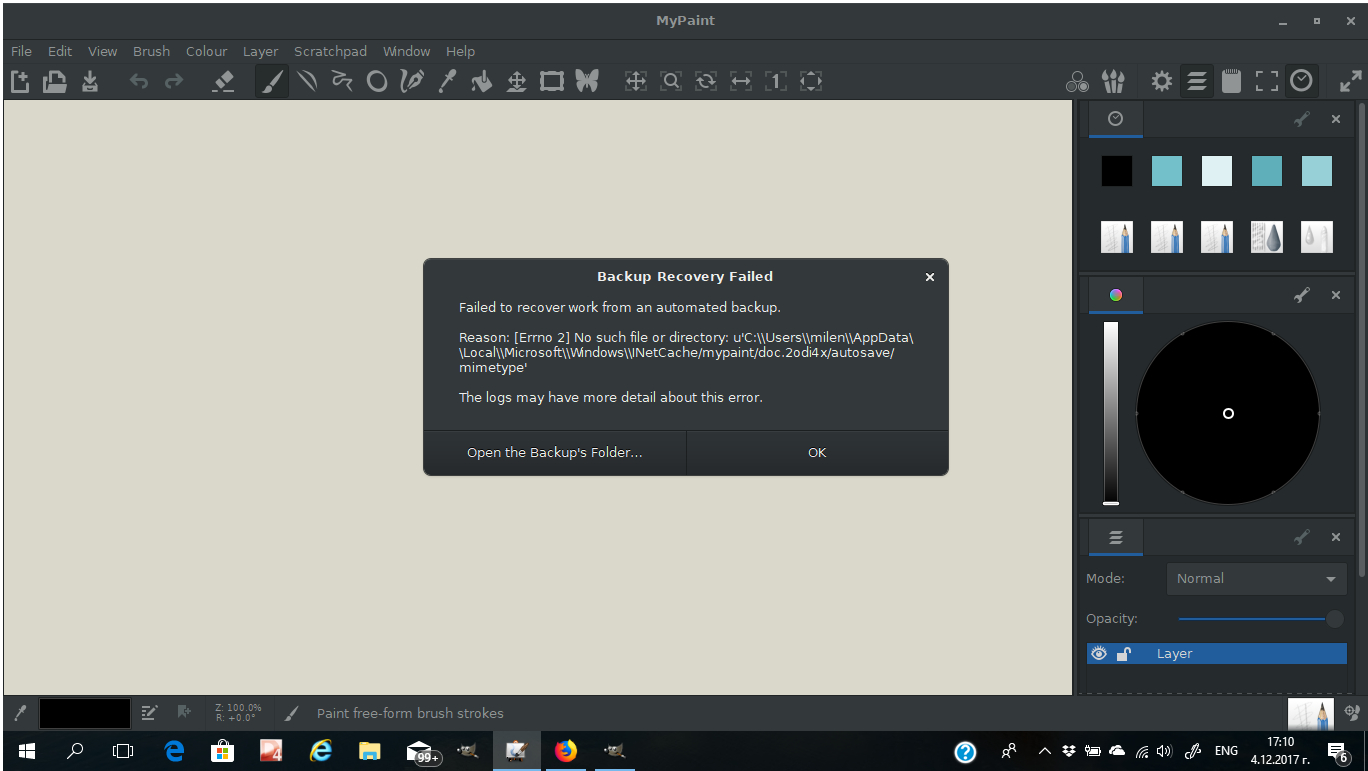Image resolution: width=1368 pixels, height=771 pixels.
Task: Click the Mirror Horizontal view icon
Action: (741, 81)
